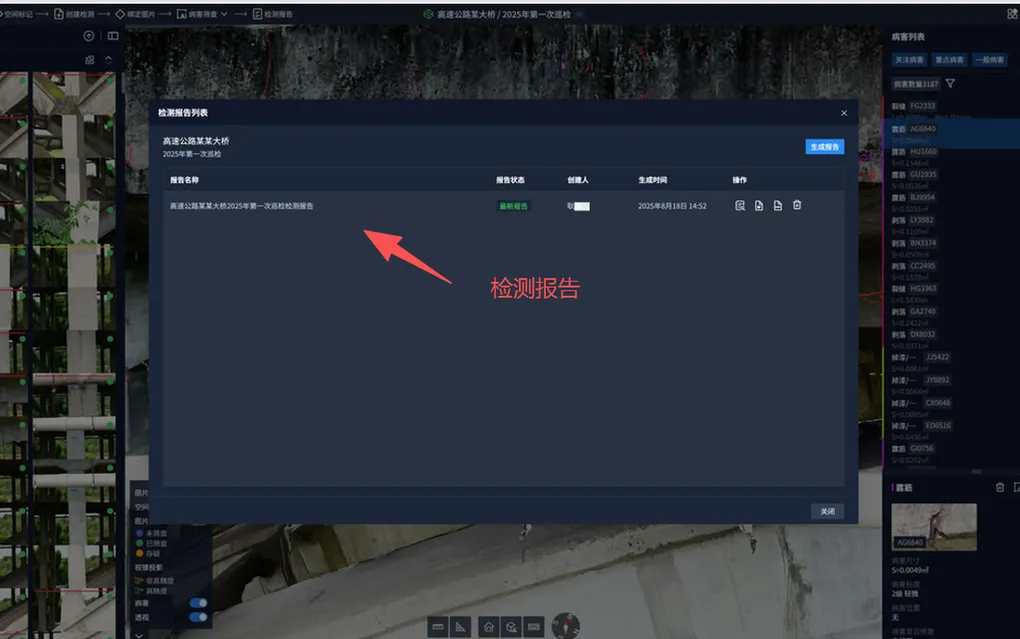Image resolution: width=1020 pixels, height=639 pixels.
Task: Select the ruler measurement tool in bottom toolbar
Action: pos(438,627)
